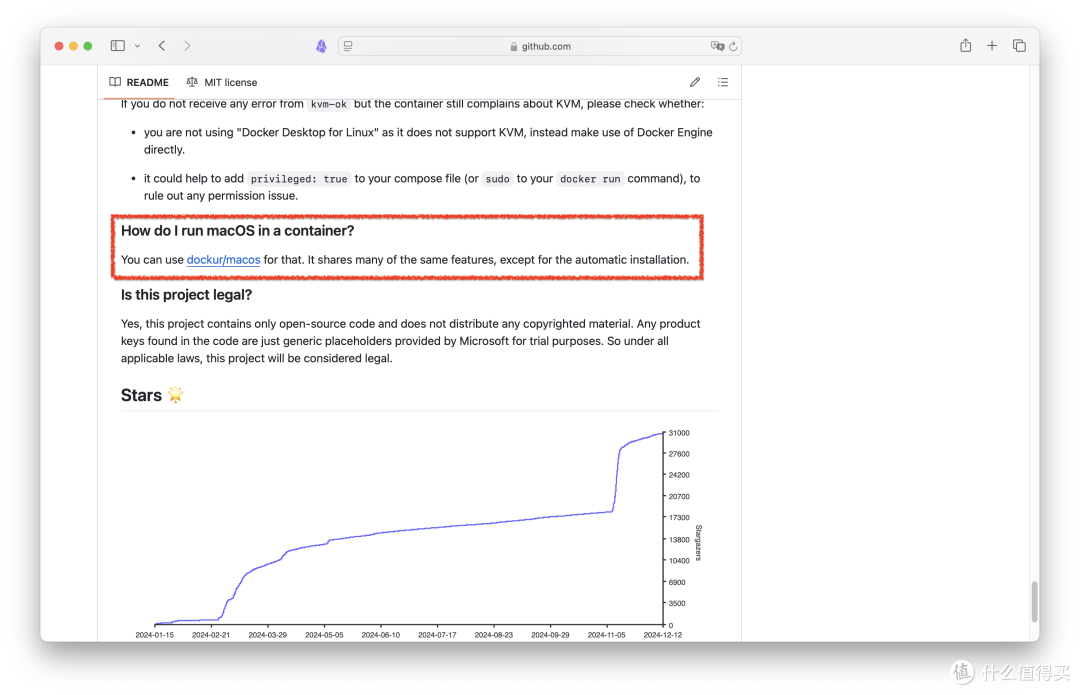This screenshot has width=1080, height=695.
Task: Show all open tabs
Action: [1019, 45]
